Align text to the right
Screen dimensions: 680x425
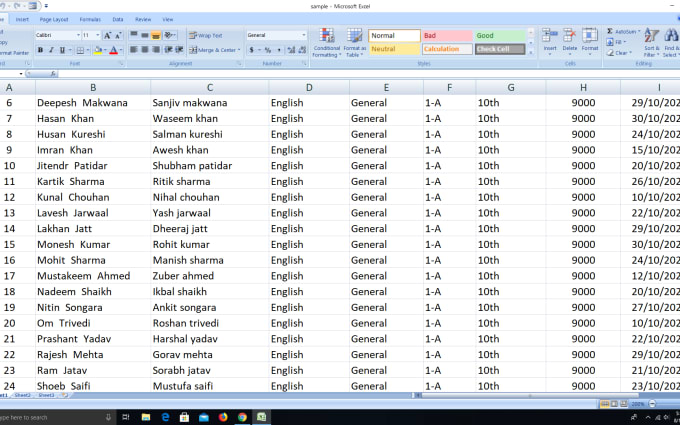[156, 50]
